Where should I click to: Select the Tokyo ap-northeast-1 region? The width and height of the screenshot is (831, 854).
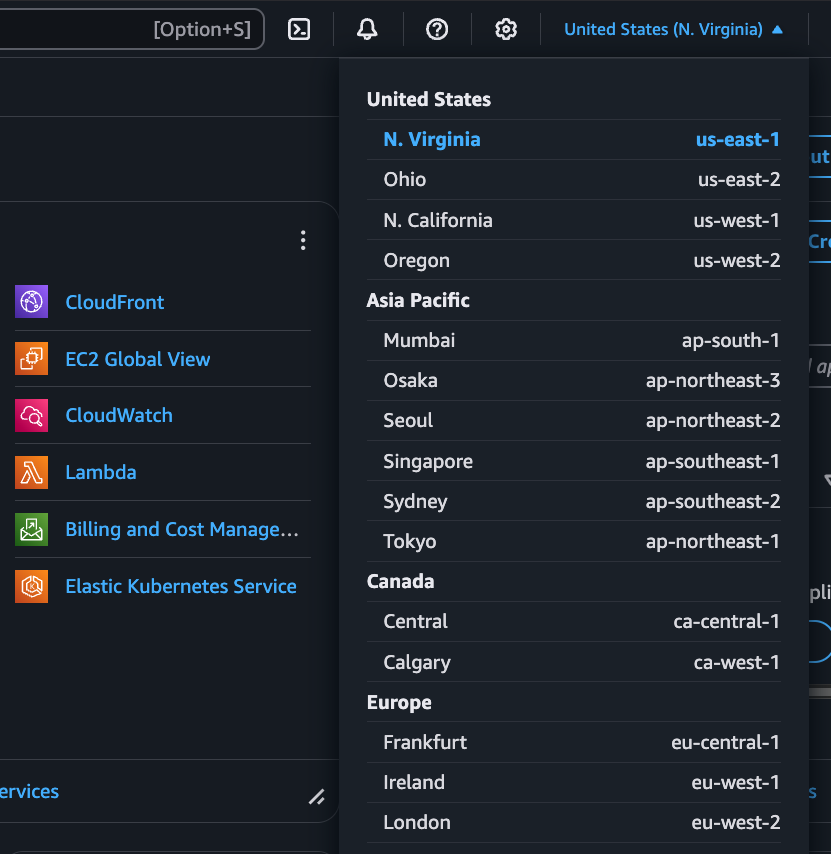[x=574, y=541]
